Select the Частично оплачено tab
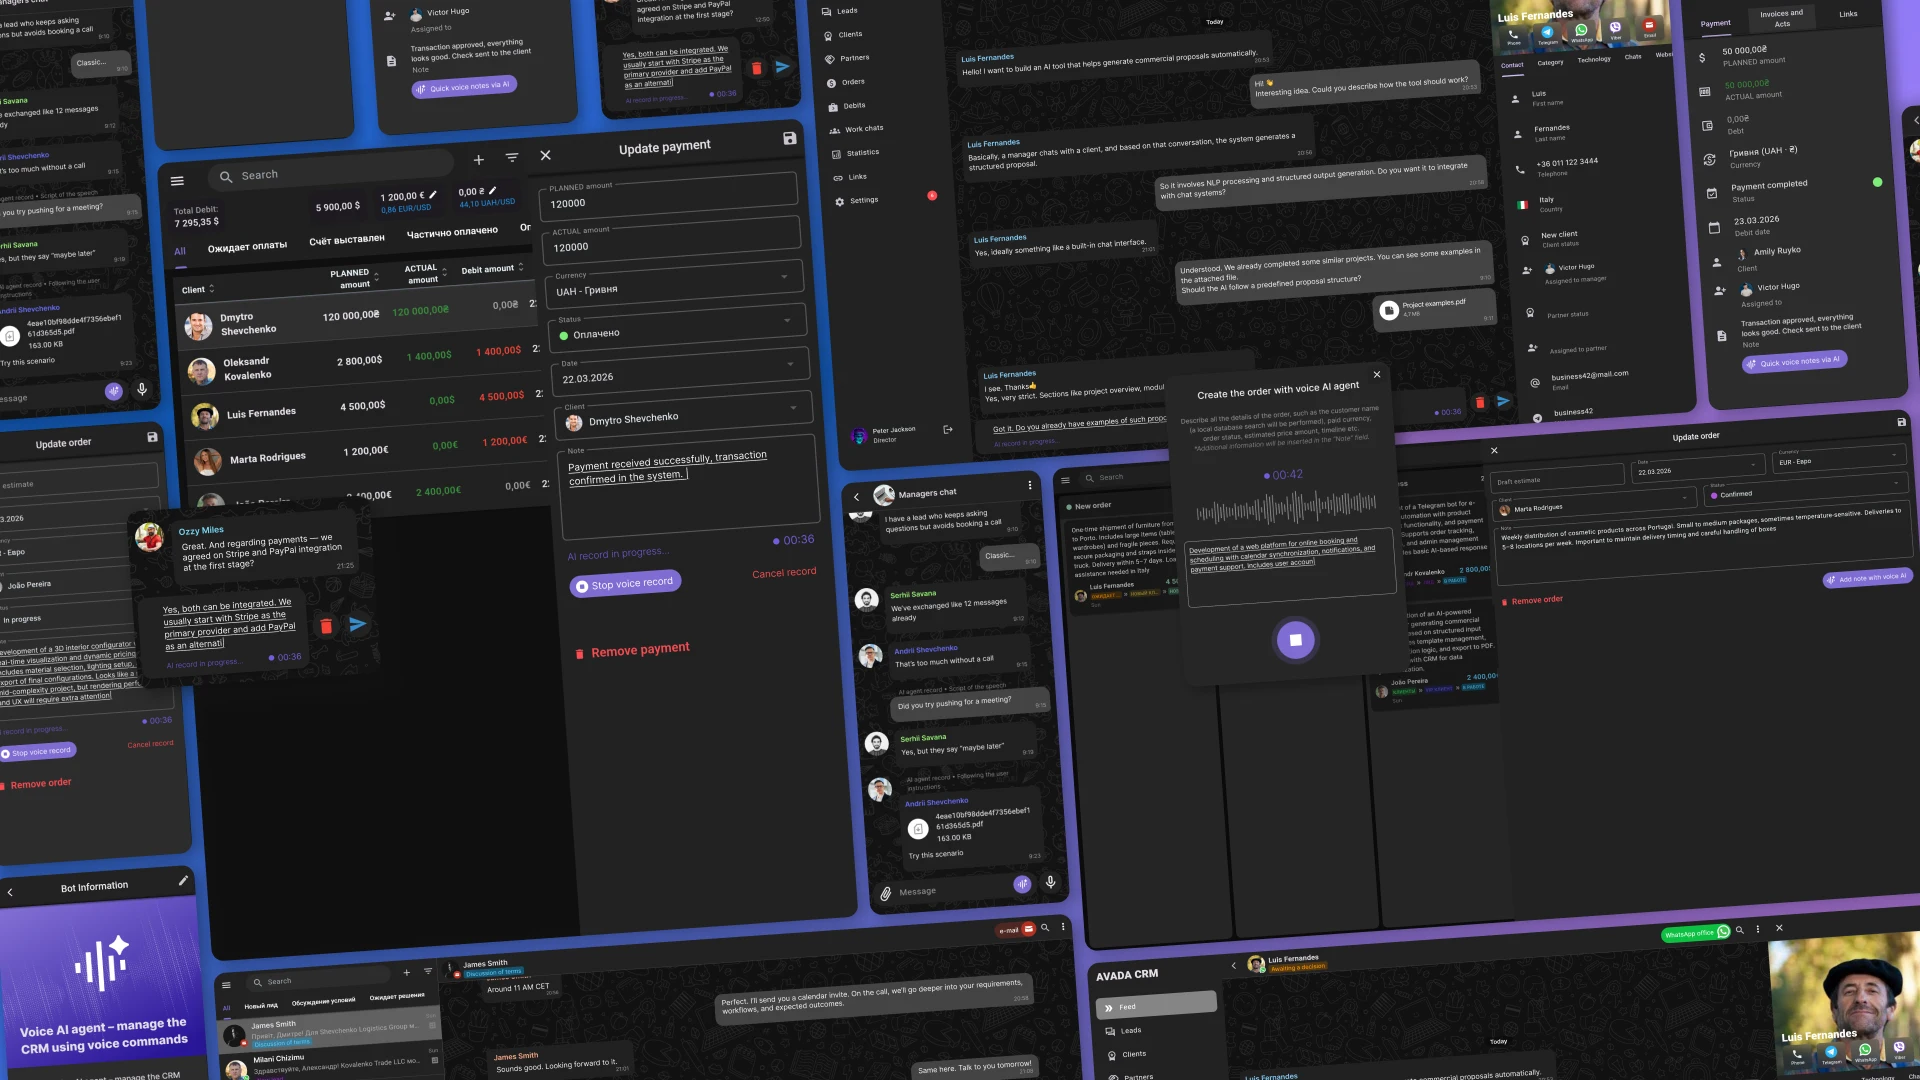The image size is (1920, 1080). tap(452, 232)
